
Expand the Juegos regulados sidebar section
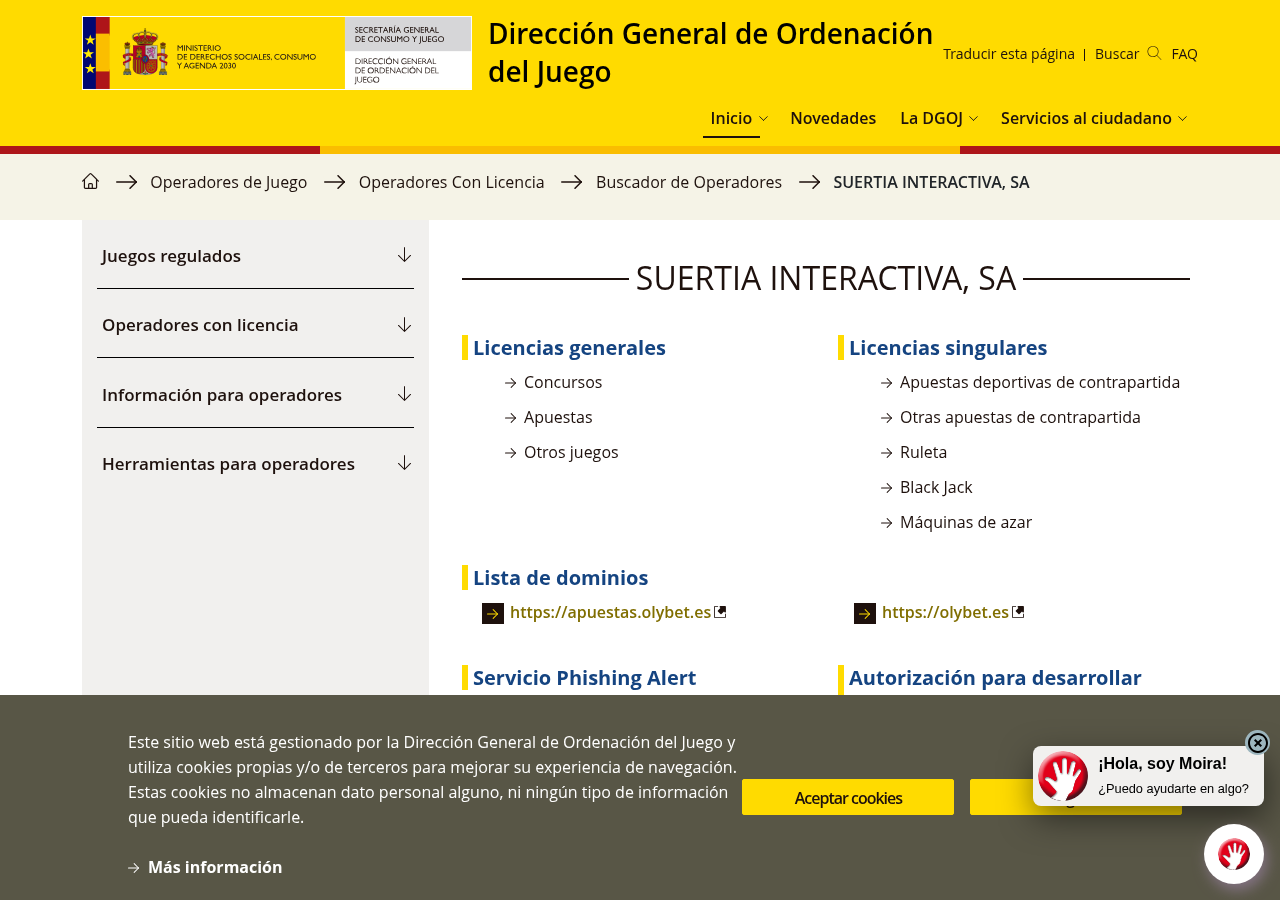255,255
